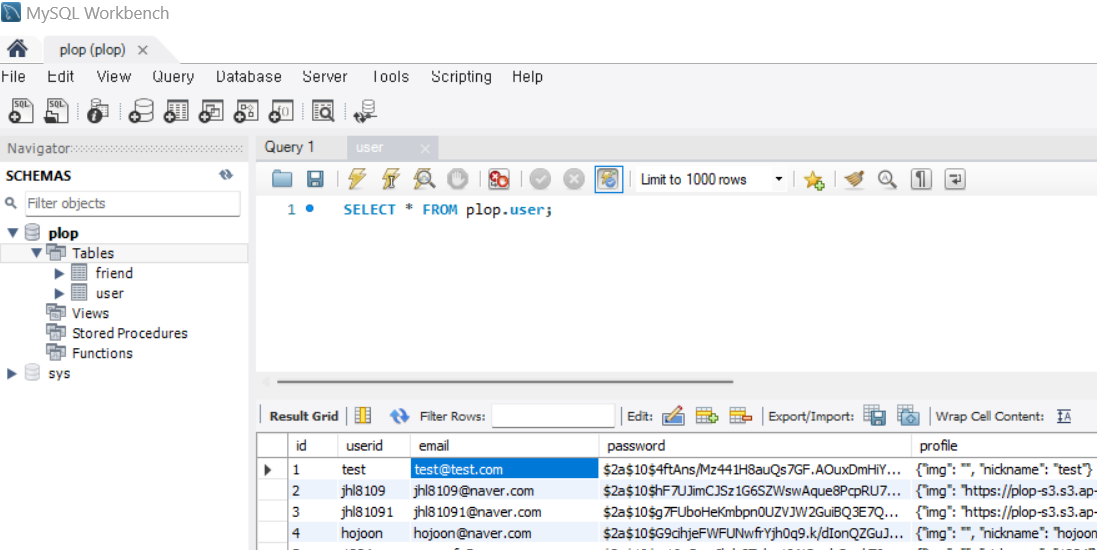The width and height of the screenshot is (1097, 550).
Task: Reconnect to DBMS toolbar icon
Action: 365,111
